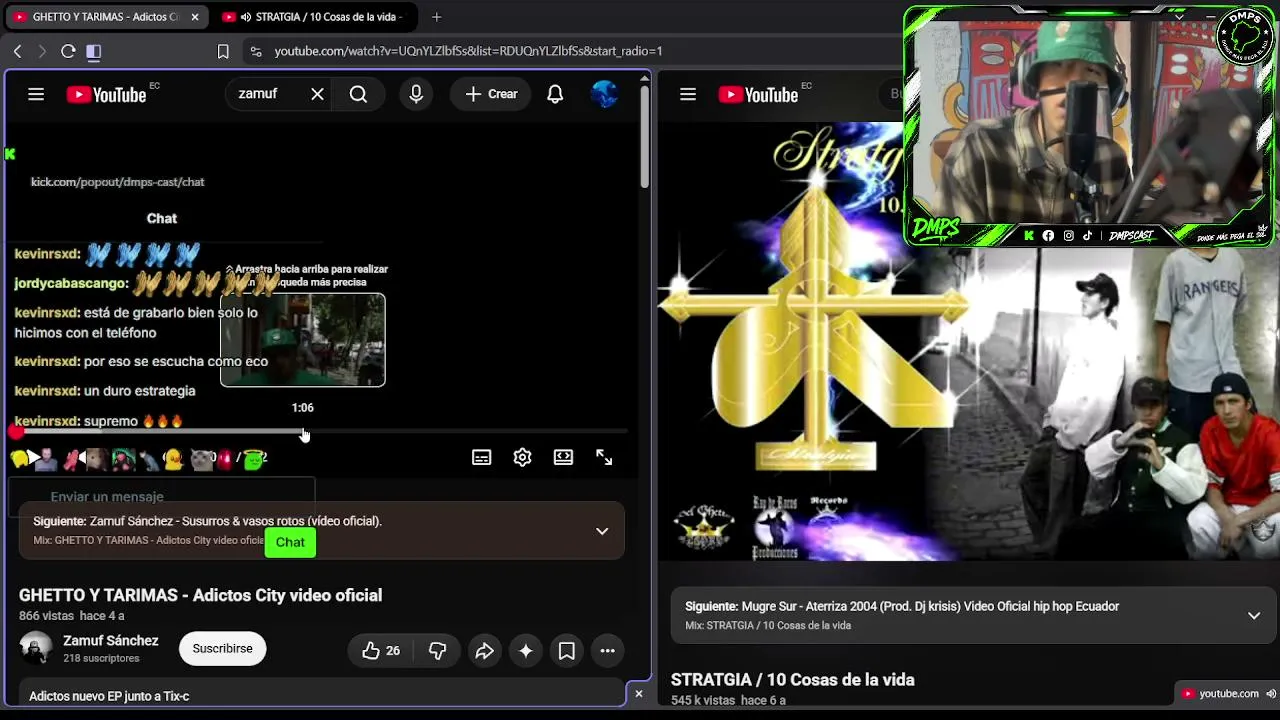Toggle theater mode on left player

pyautogui.click(x=564, y=457)
